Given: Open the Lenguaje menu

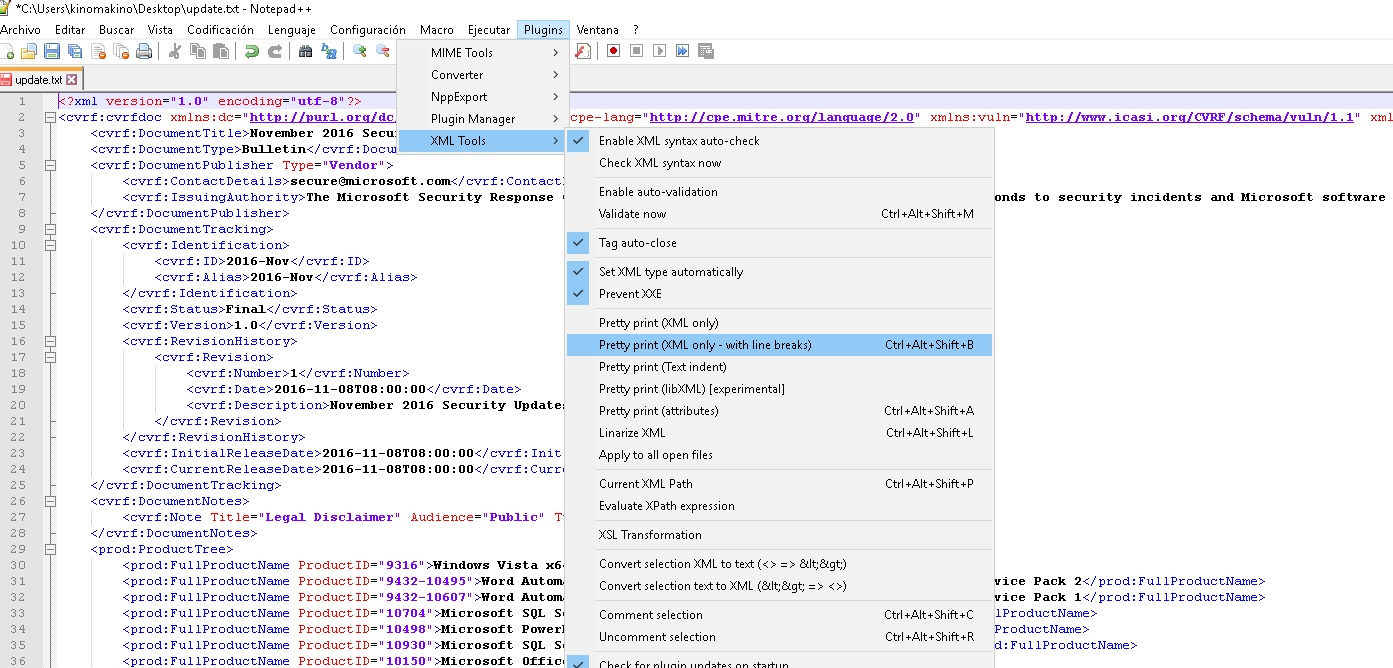Looking at the screenshot, I should [291, 30].
